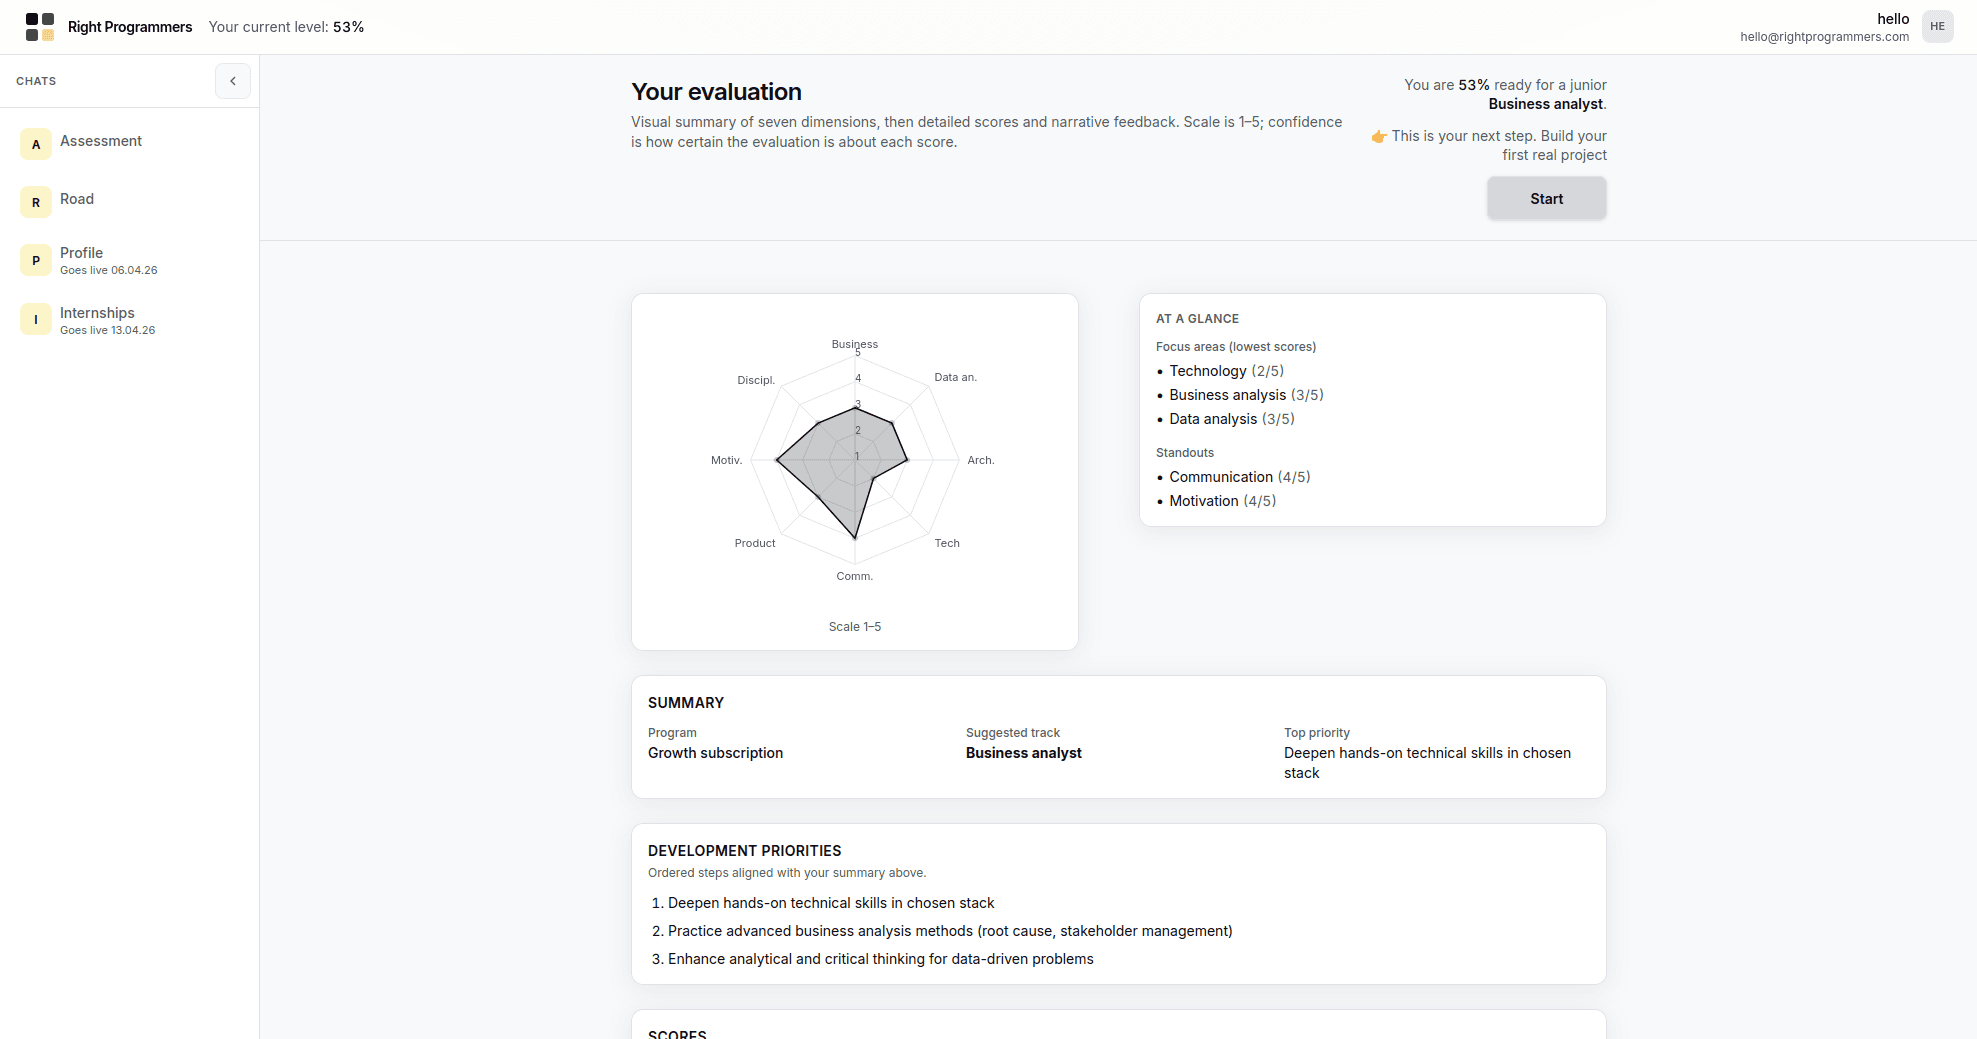Image resolution: width=1977 pixels, height=1039 pixels.
Task: Select the Internships chat in sidebar
Action: click(x=97, y=313)
